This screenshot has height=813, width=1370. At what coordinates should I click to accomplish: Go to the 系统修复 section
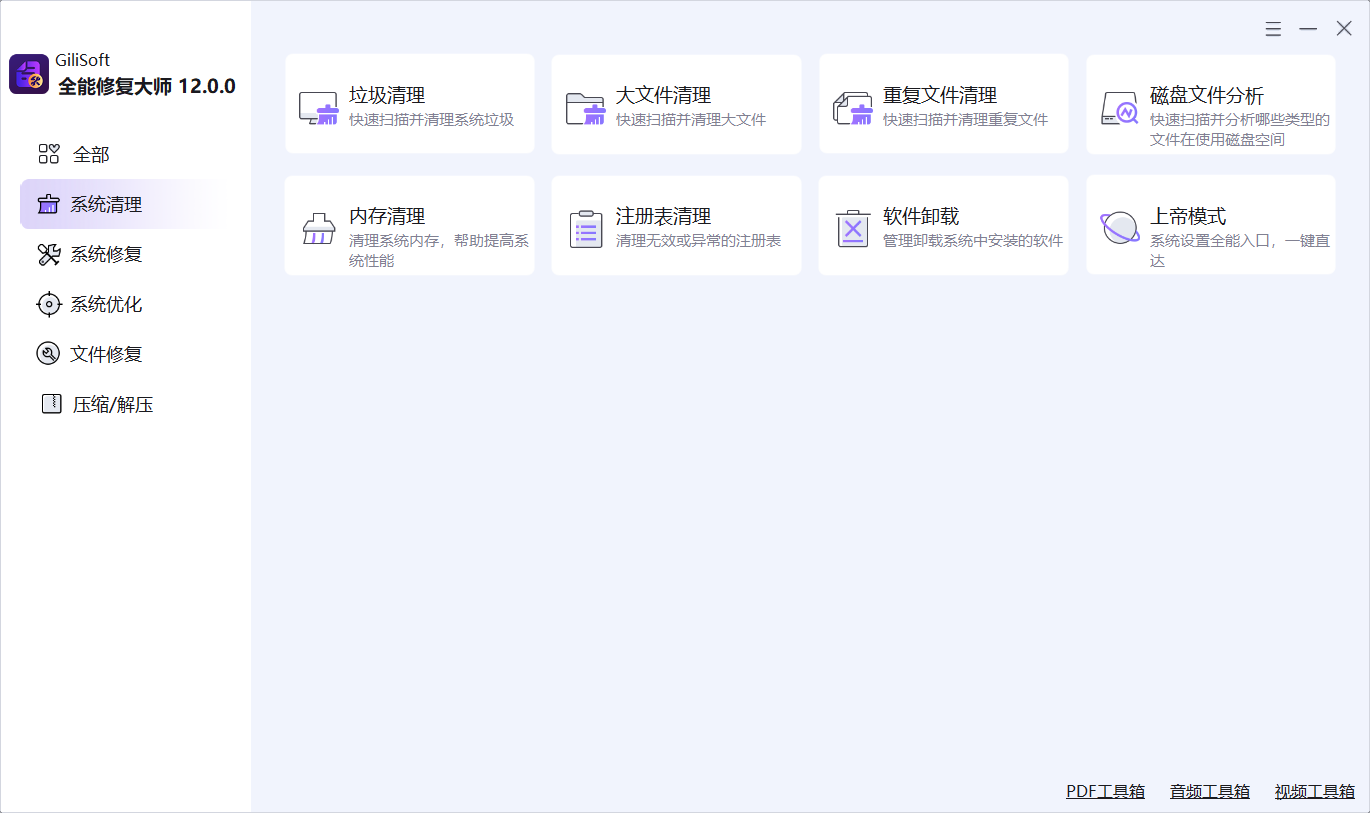(x=106, y=255)
